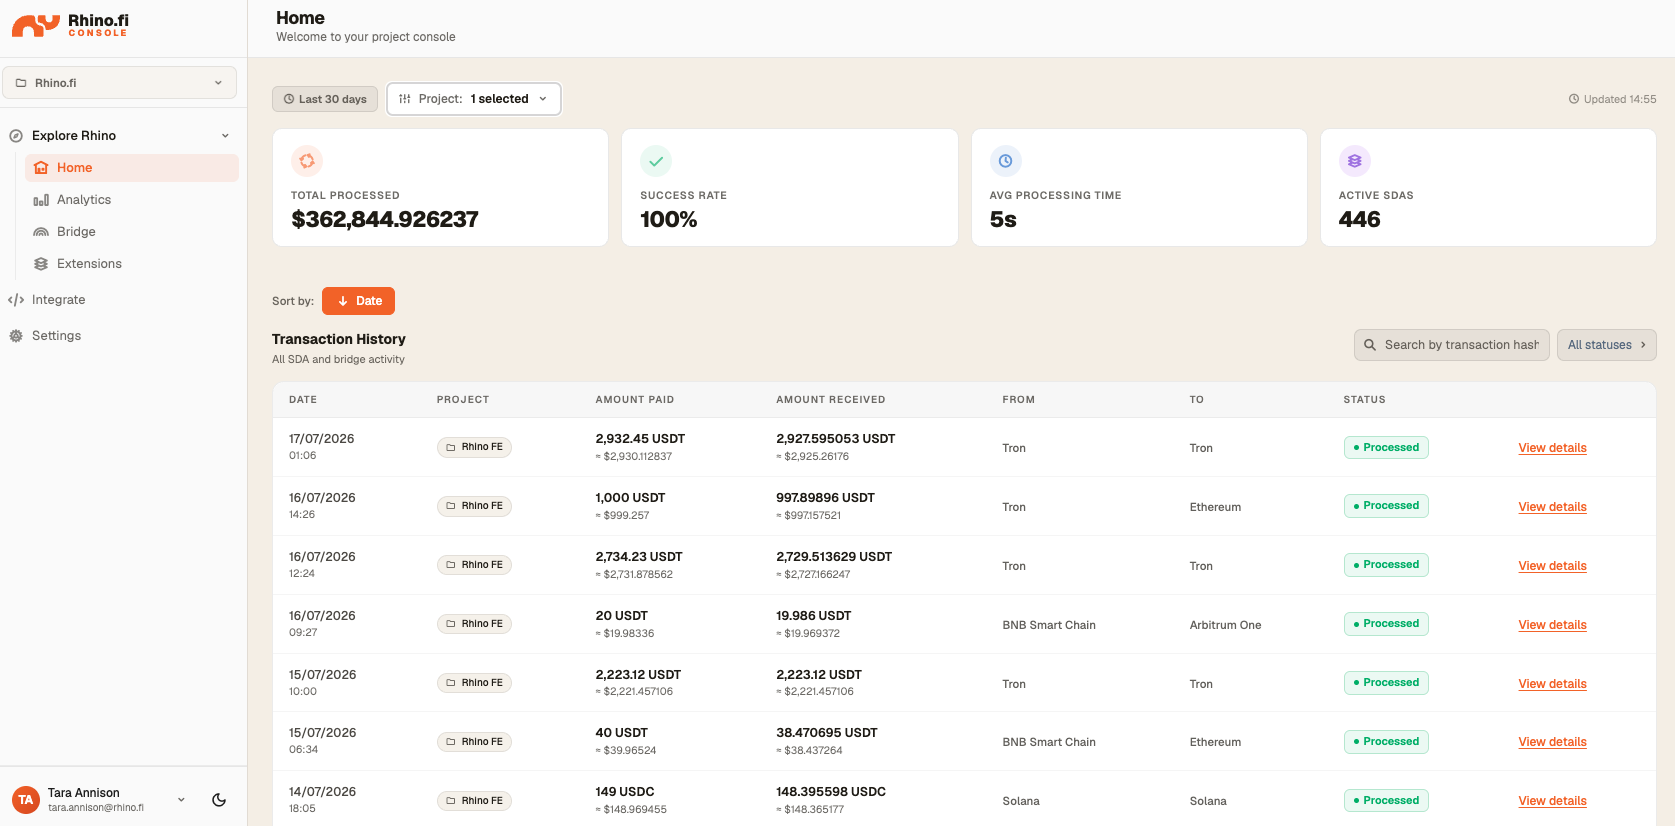Click the Updated 14:55 timestamp
This screenshot has width=1675, height=826.
click(1612, 99)
